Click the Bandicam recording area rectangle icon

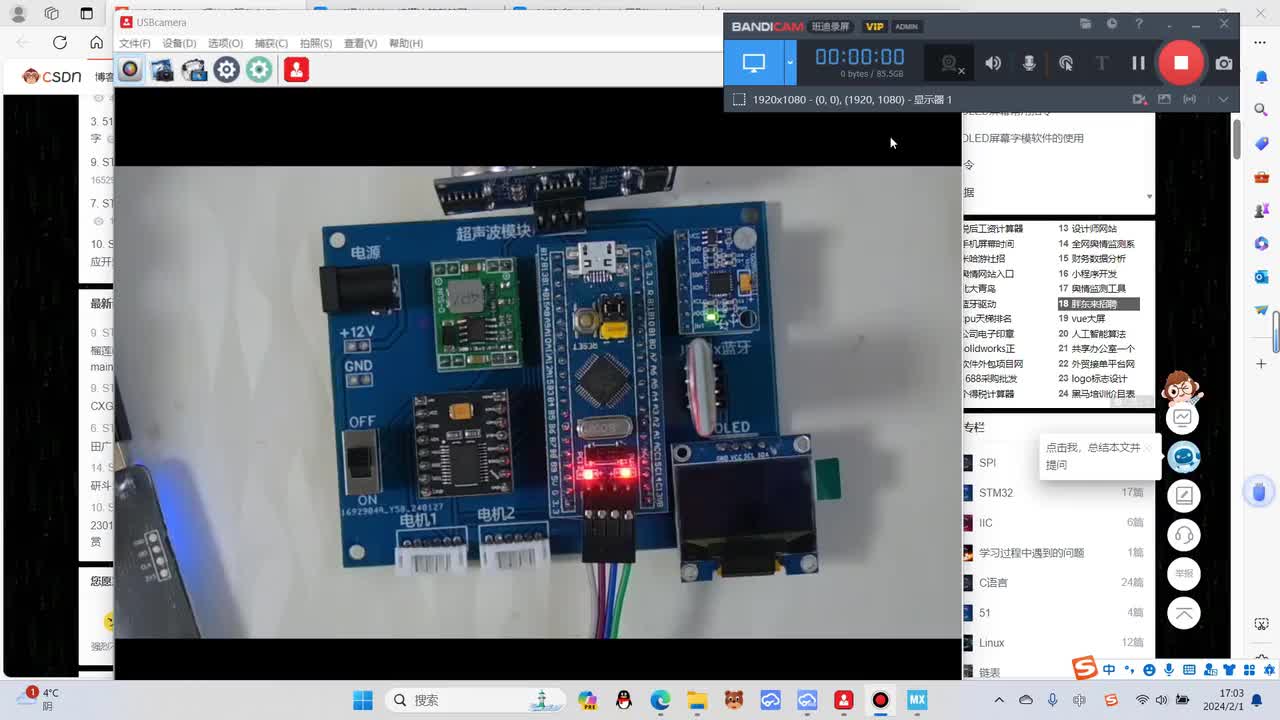click(x=739, y=100)
